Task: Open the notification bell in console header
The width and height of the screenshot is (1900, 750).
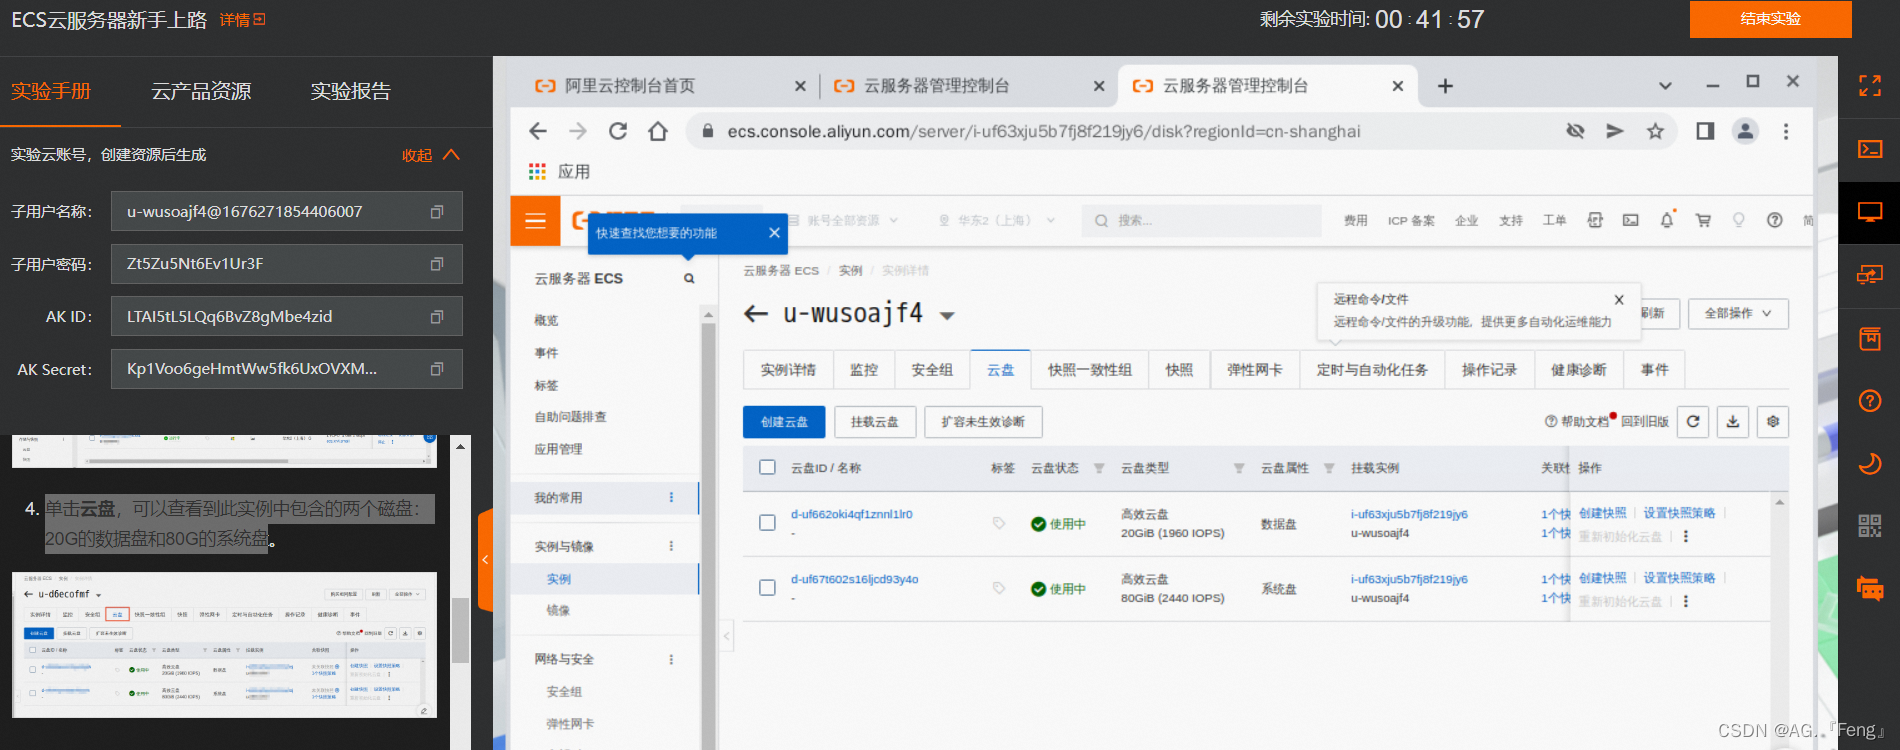Action: pos(1667,220)
